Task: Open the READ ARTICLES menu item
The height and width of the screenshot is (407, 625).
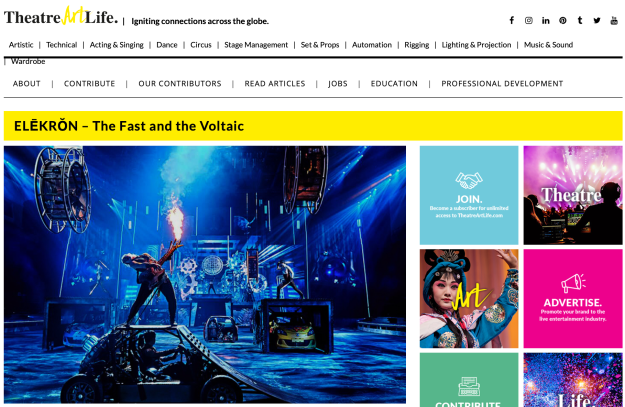Action: 275,84
